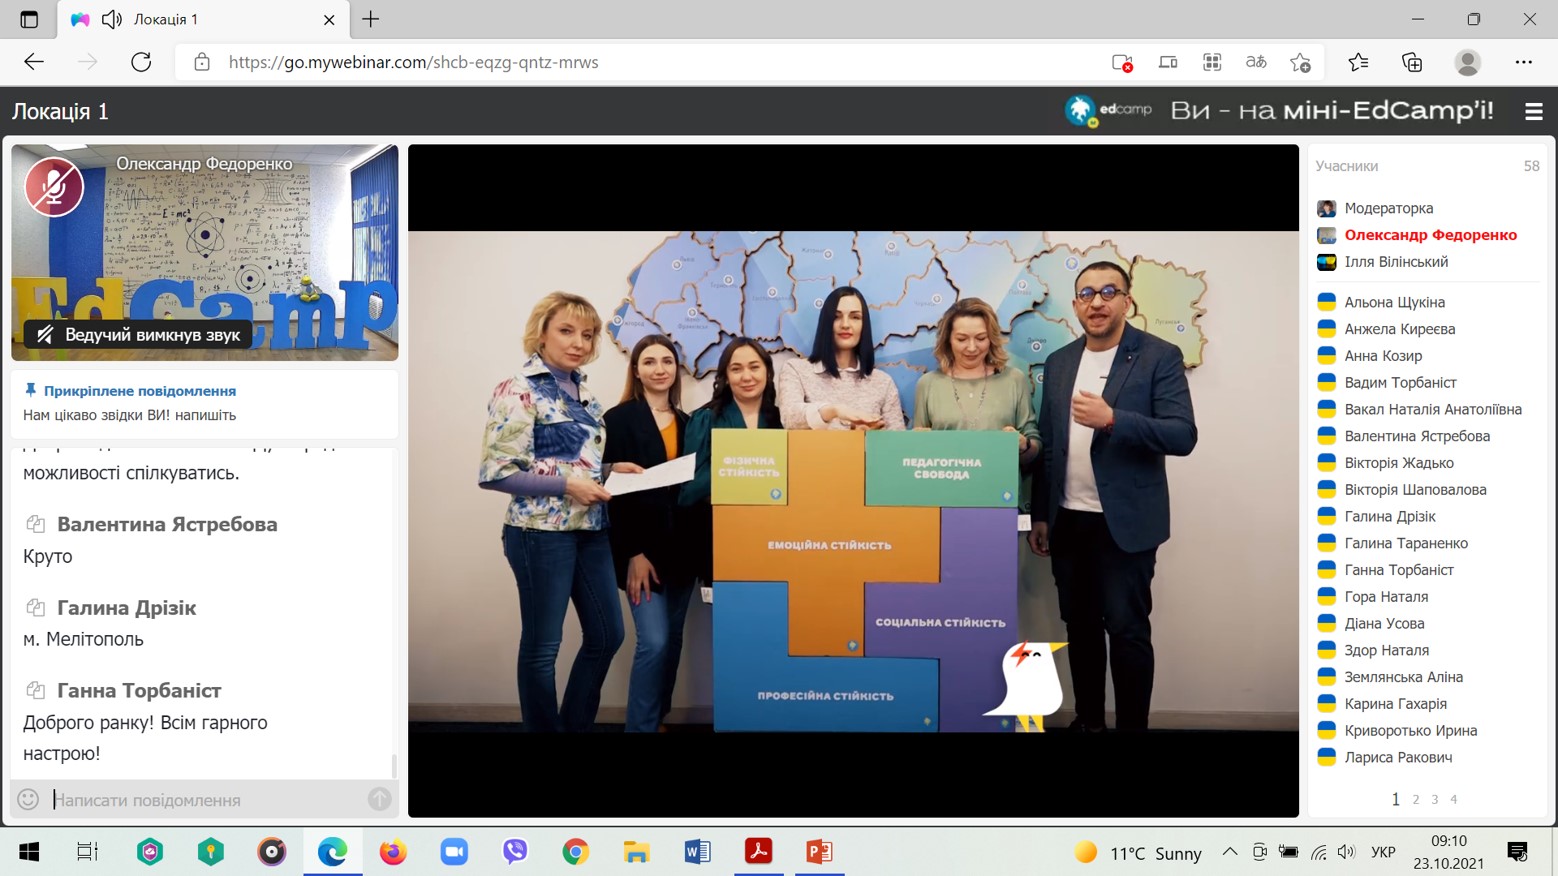1558x876 pixels.
Task: Launch Zoom from the taskbar
Action: (454, 852)
